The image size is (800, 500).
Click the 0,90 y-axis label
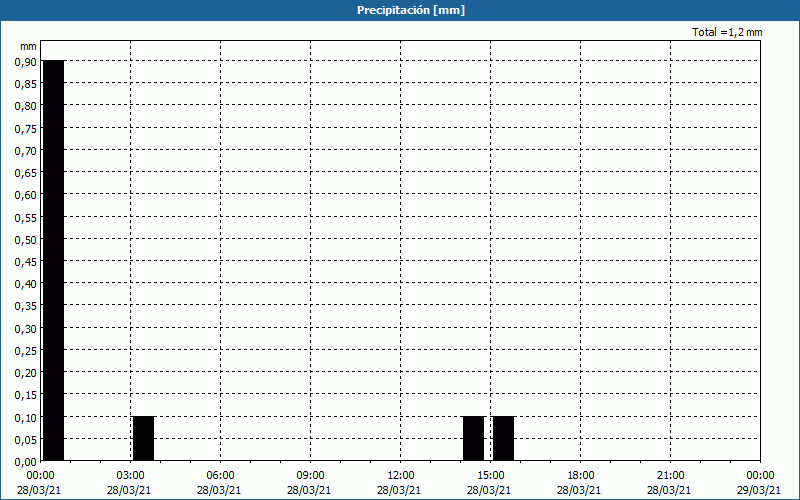click(26, 61)
